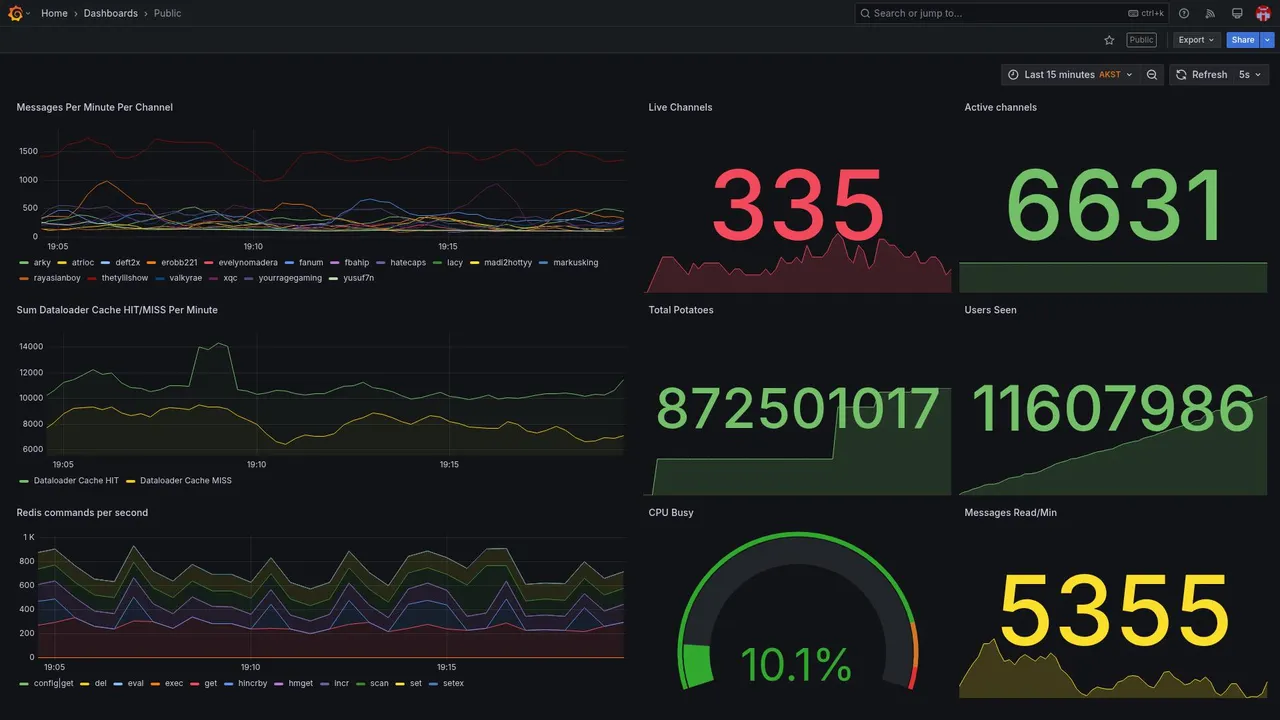
Task: Go to Home breadcrumb
Action: pyautogui.click(x=54, y=13)
